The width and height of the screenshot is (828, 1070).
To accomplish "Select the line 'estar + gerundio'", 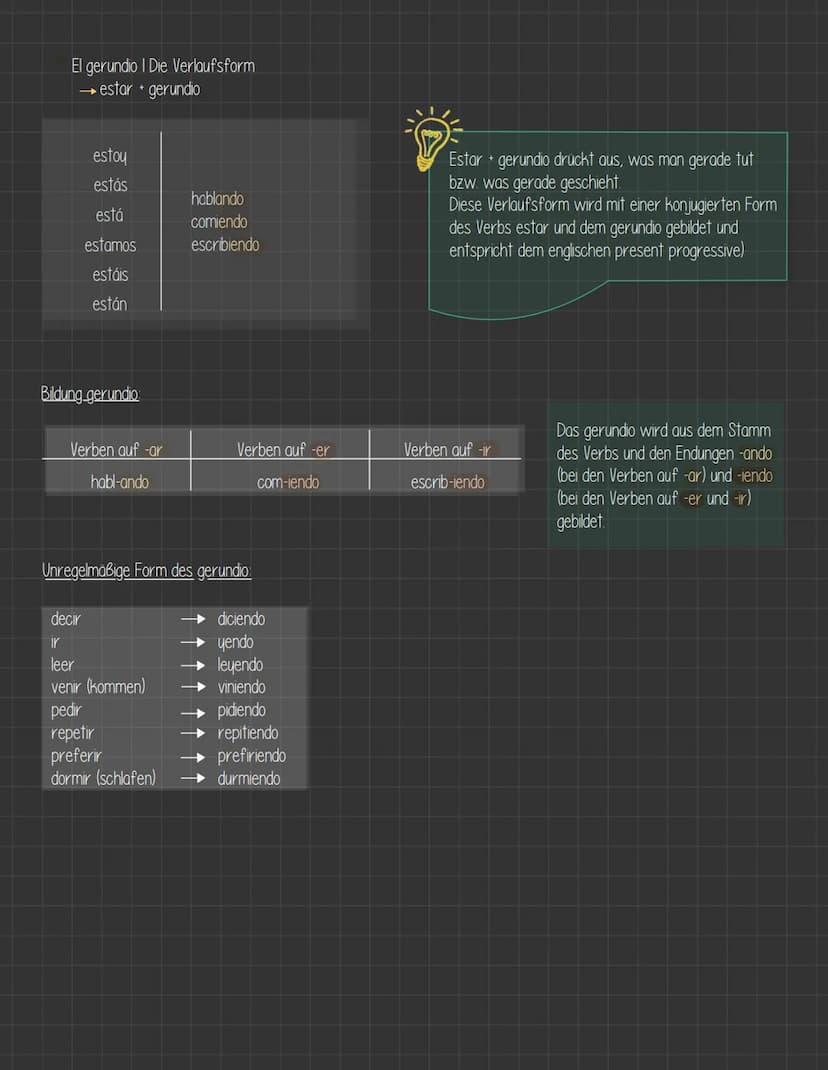I will pyautogui.click(x=149, y=89).
